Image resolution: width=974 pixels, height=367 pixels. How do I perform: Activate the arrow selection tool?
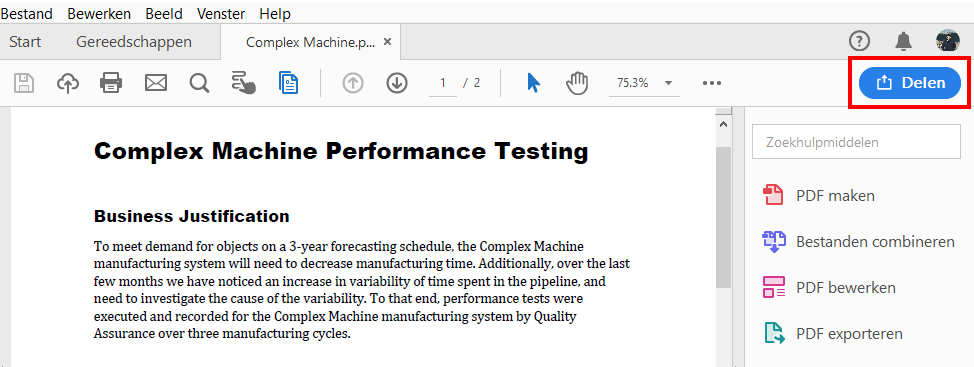[x=533, y=83]
